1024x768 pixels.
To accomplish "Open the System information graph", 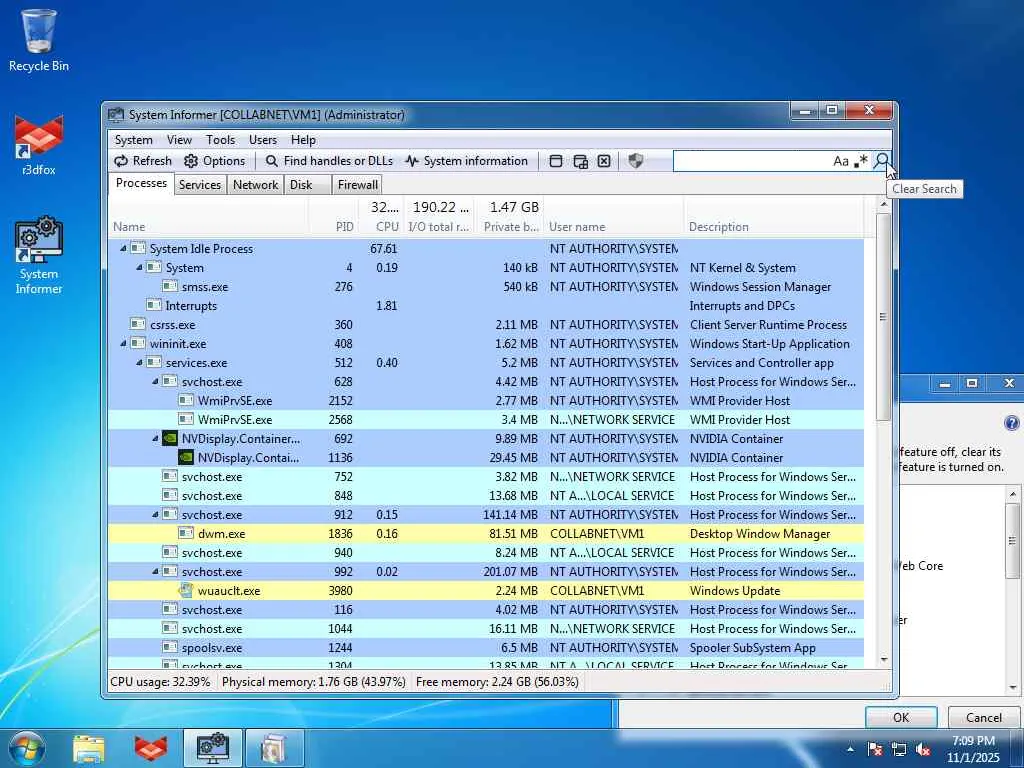I will 466,161.
